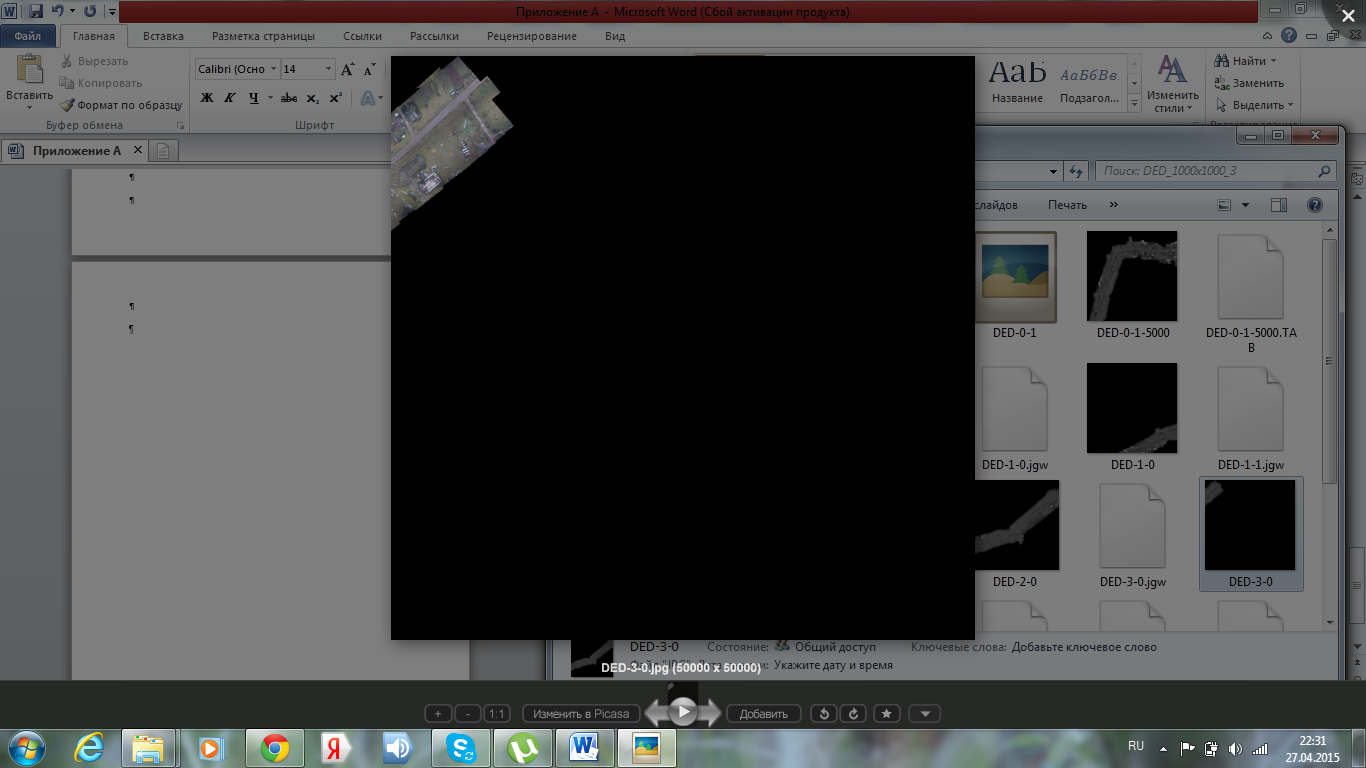
Task: Decrease font size with shrink icon
Action: coord(369,69)
